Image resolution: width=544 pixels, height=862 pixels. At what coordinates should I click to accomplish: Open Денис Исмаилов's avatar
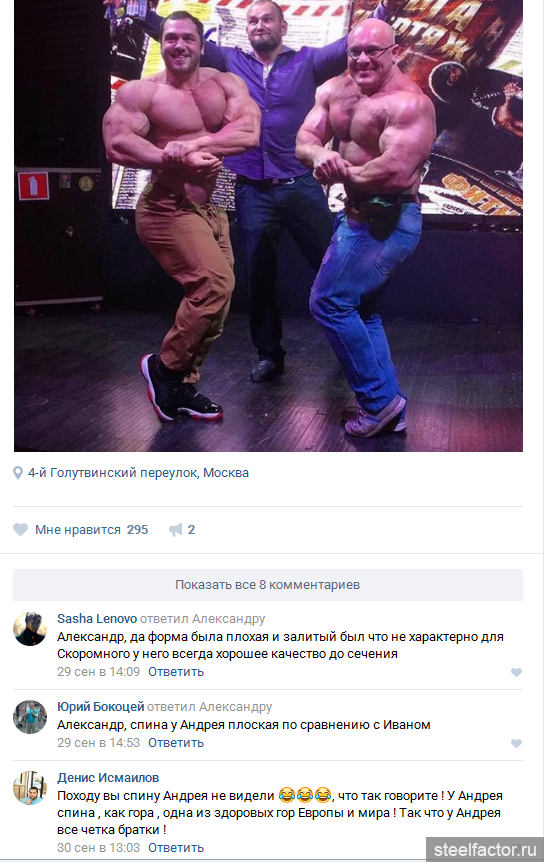(x=30, y=787)
